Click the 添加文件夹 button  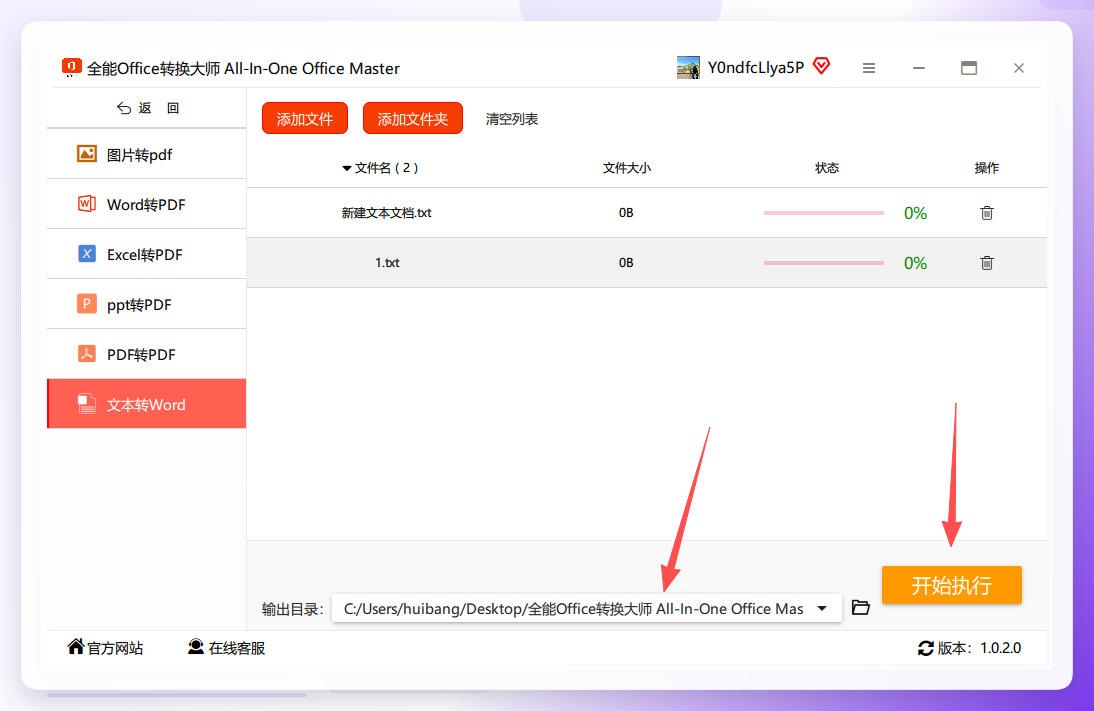412,119
